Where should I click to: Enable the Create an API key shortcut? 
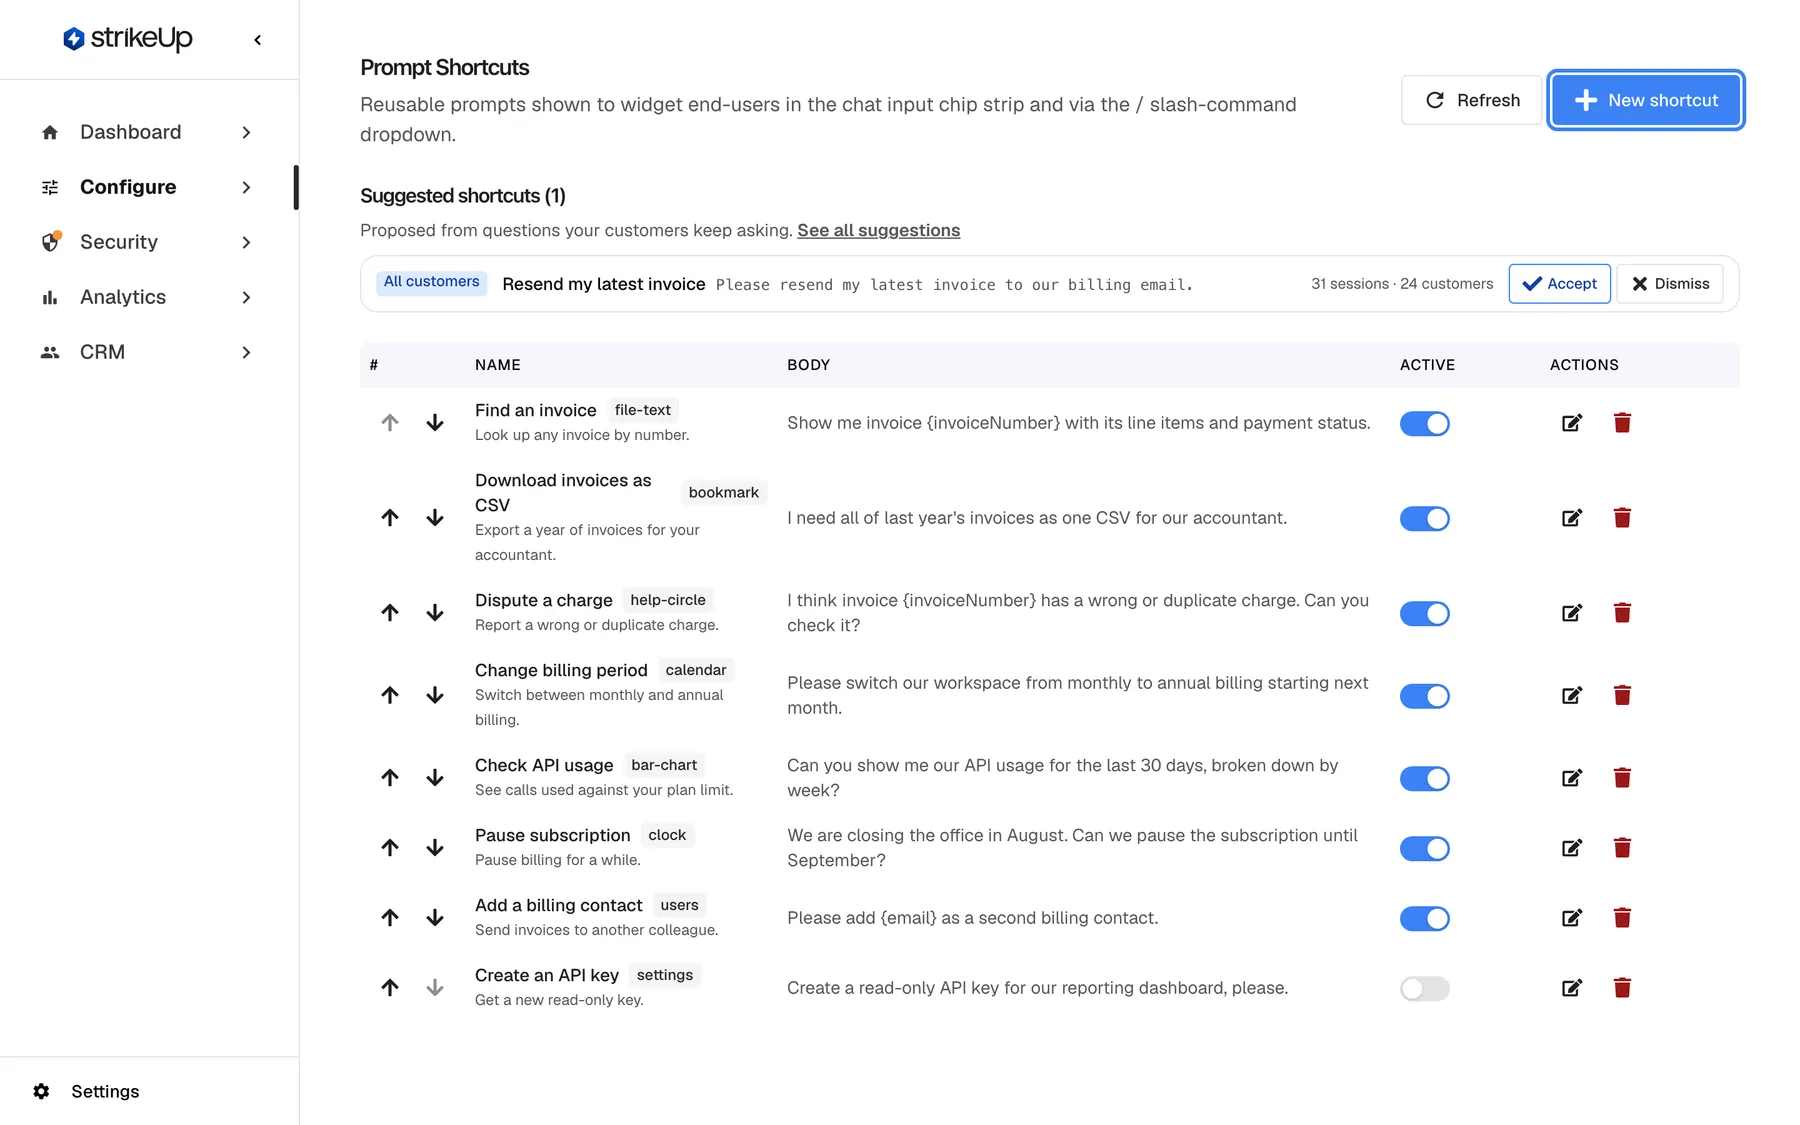[x=1425, y=988]
